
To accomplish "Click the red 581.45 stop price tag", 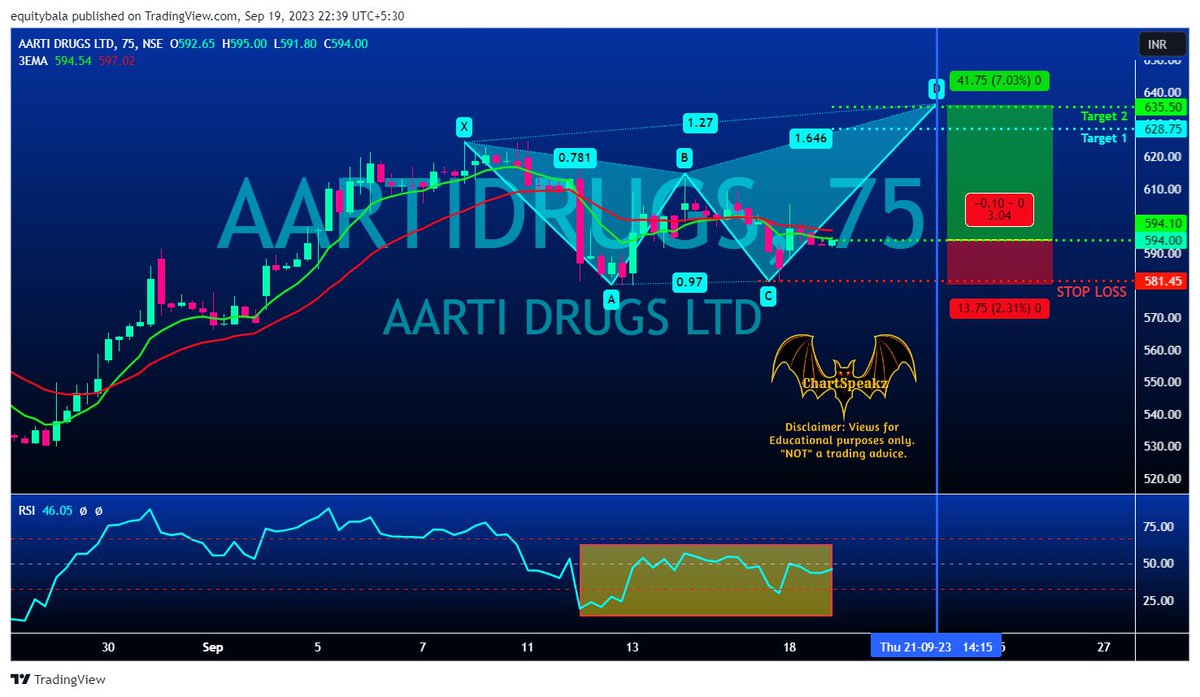I will (1160, 282).
